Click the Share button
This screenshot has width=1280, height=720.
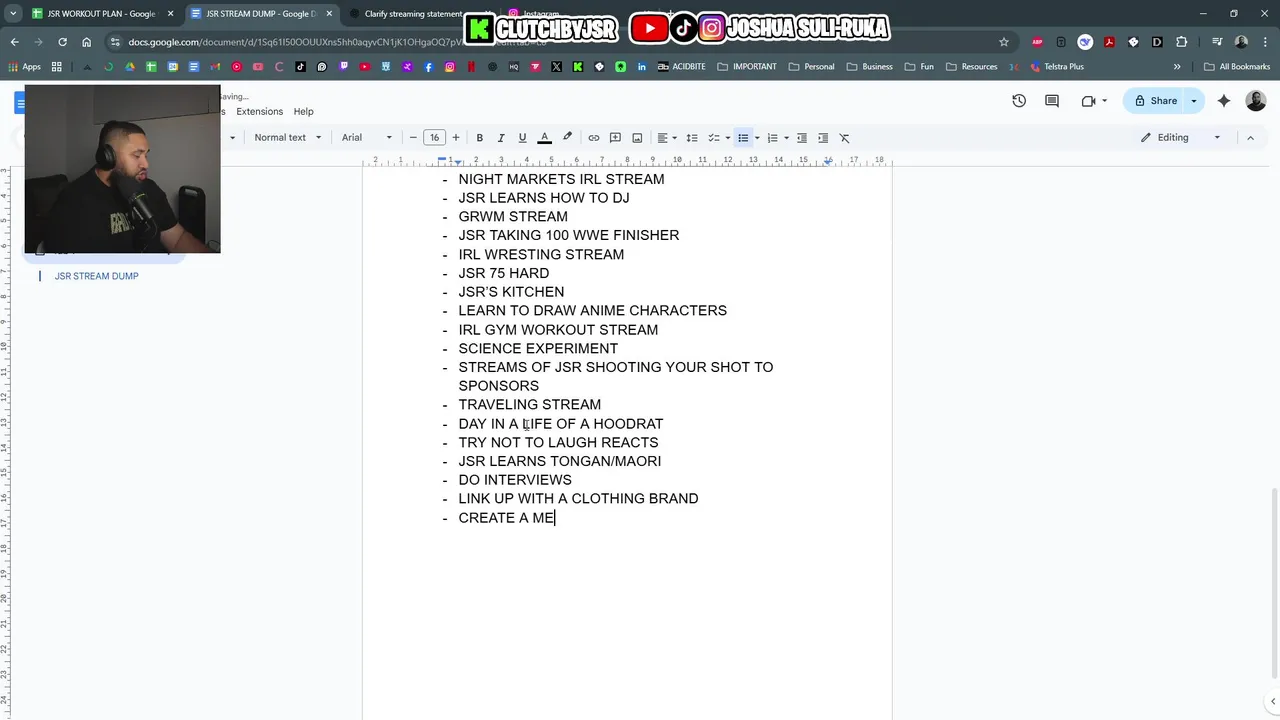click(1154, 101)
